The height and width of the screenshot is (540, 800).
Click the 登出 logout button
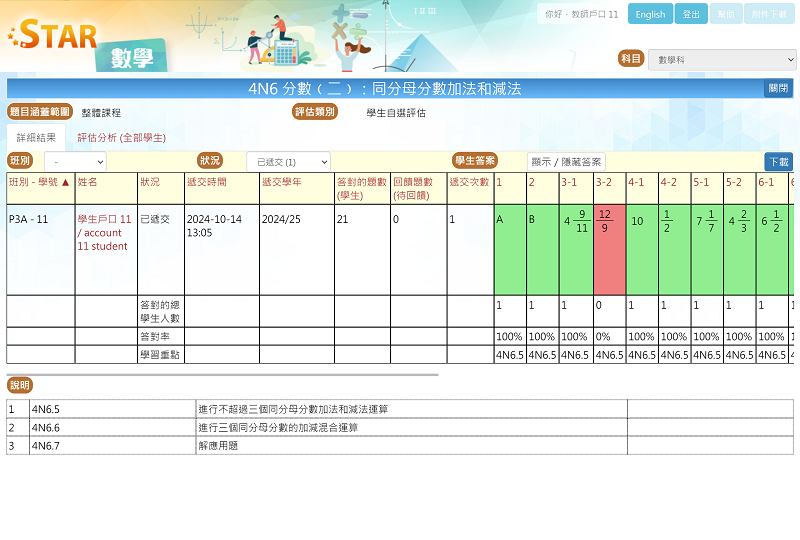[691, 14]
